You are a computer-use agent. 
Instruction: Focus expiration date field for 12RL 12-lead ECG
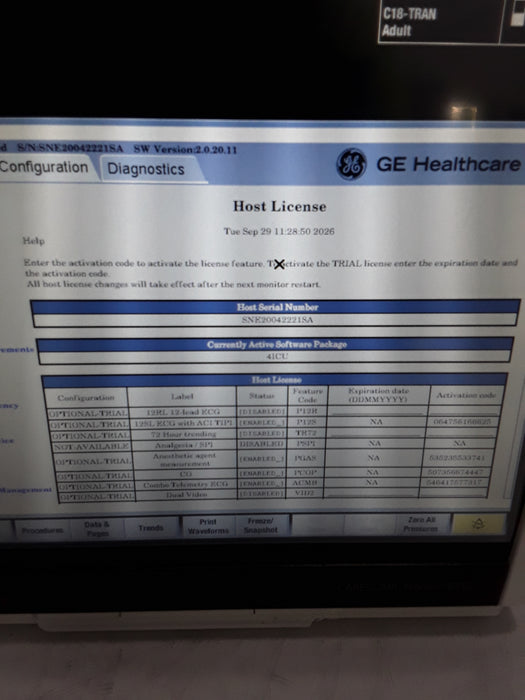(378, 411)
